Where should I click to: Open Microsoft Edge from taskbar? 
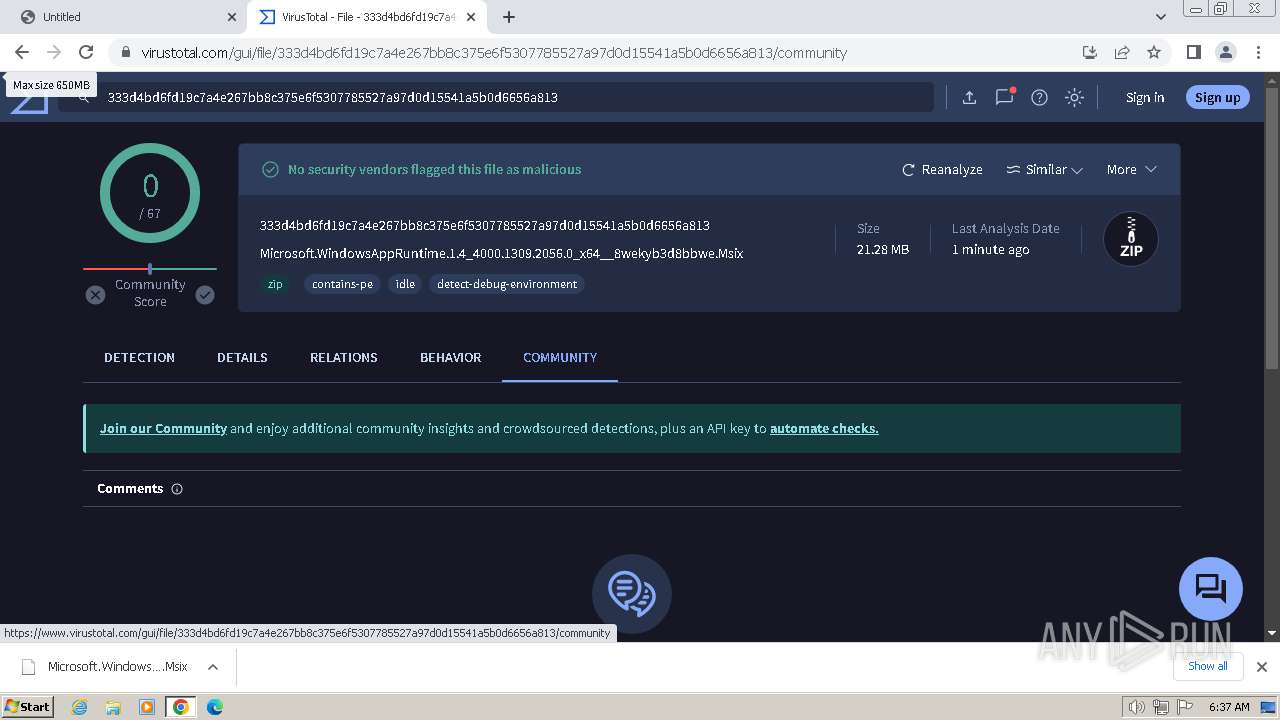[x=214, y=707]
